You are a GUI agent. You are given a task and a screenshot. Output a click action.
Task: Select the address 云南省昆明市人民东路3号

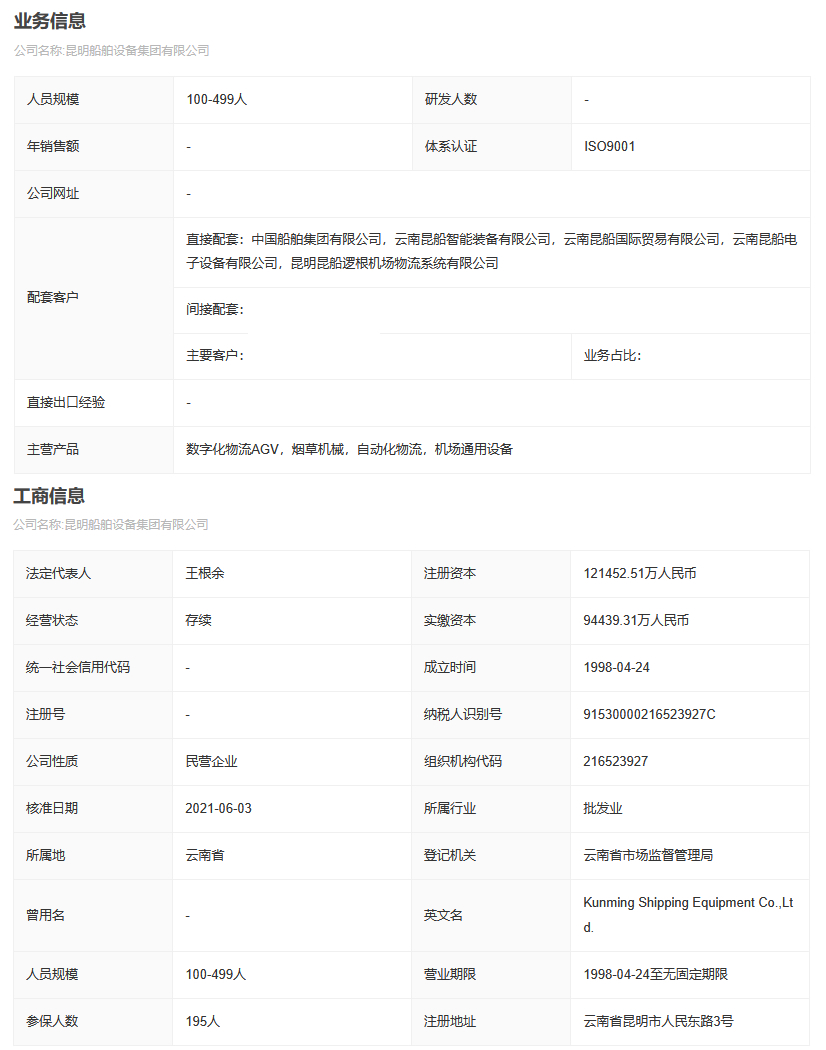point(659,1021)
